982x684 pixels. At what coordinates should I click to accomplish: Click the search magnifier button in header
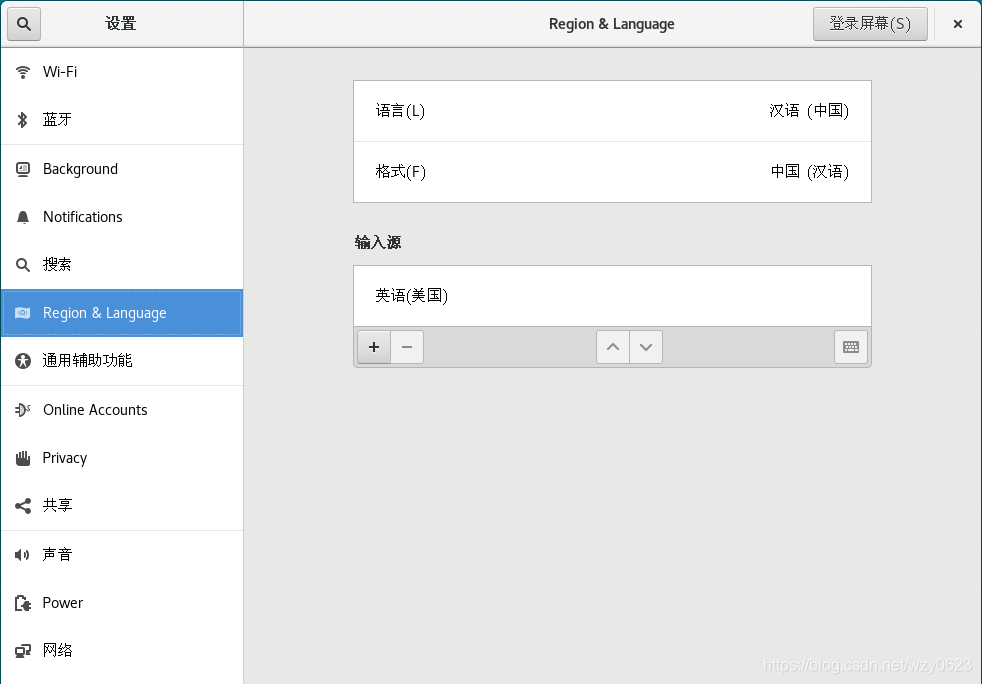coord(24,24)
